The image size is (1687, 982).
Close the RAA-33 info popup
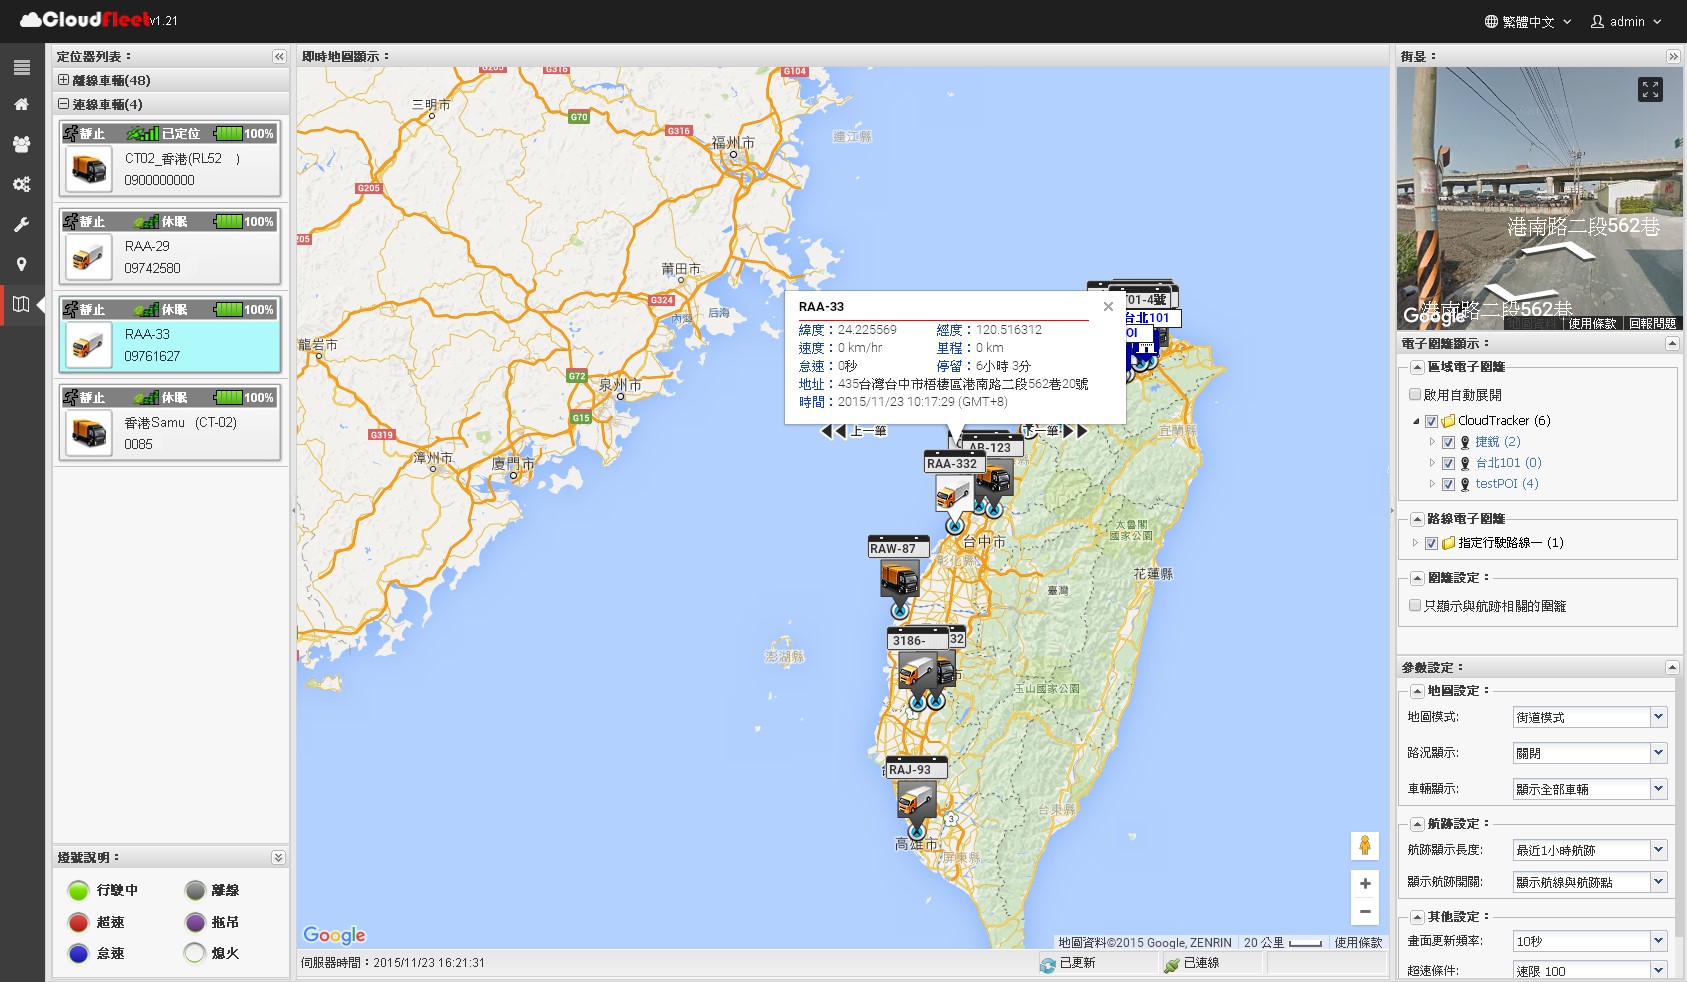point(1108,307)
